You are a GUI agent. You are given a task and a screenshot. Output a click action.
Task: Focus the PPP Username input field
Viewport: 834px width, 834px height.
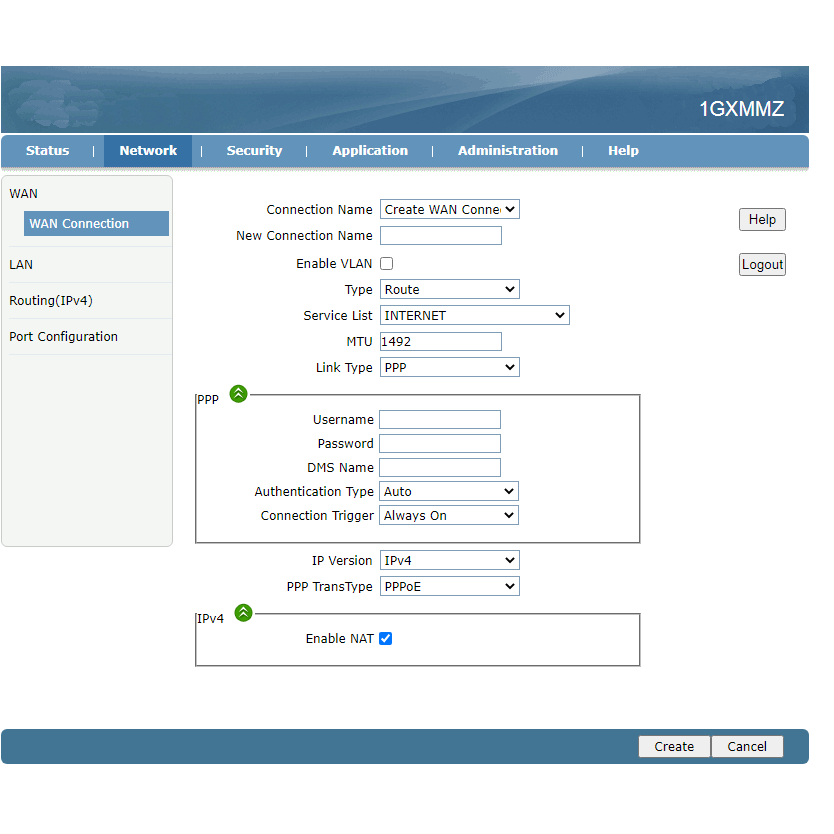440,420
